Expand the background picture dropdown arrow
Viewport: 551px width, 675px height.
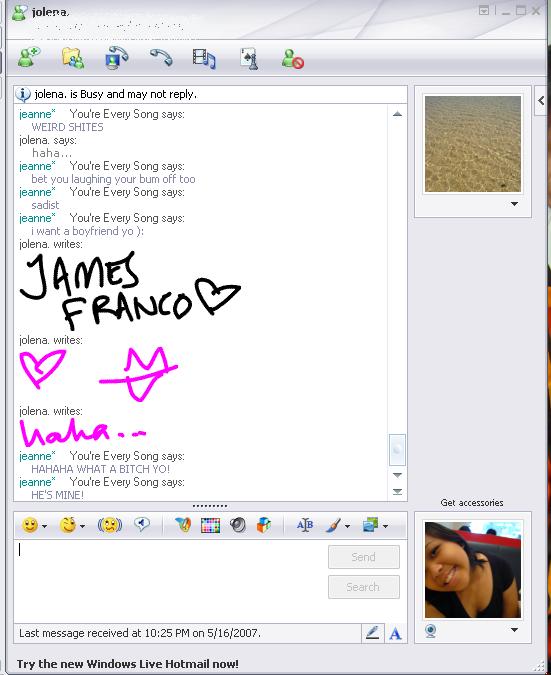click(385, 526)
